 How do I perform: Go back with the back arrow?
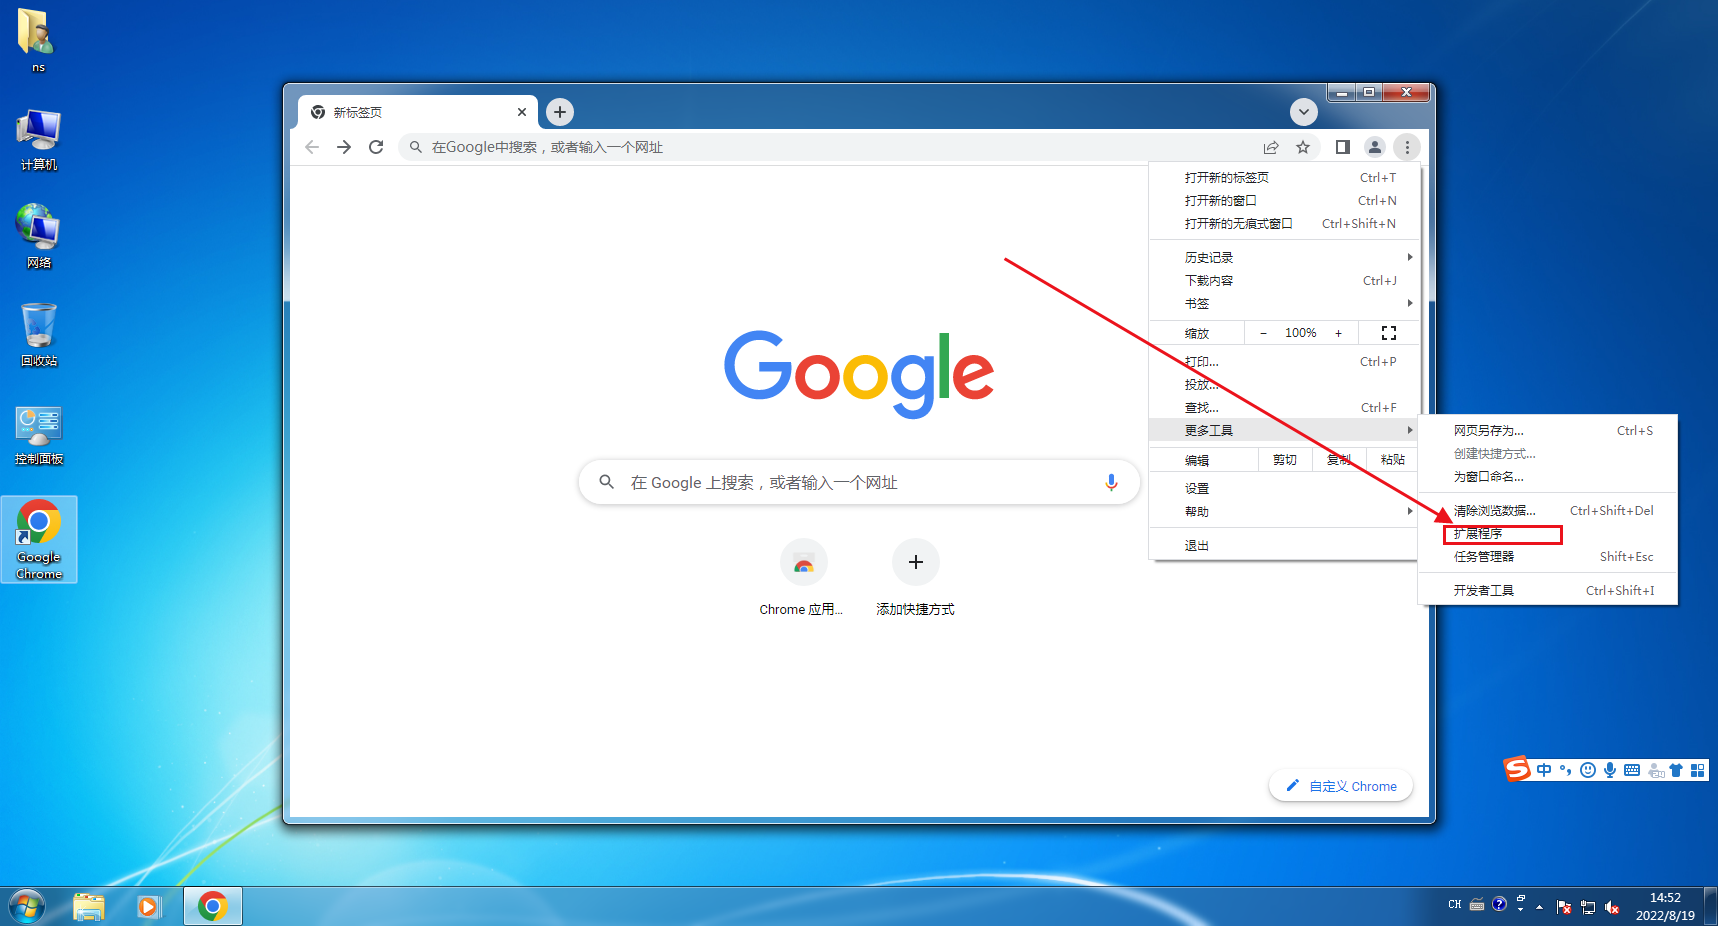coord(312,147)
